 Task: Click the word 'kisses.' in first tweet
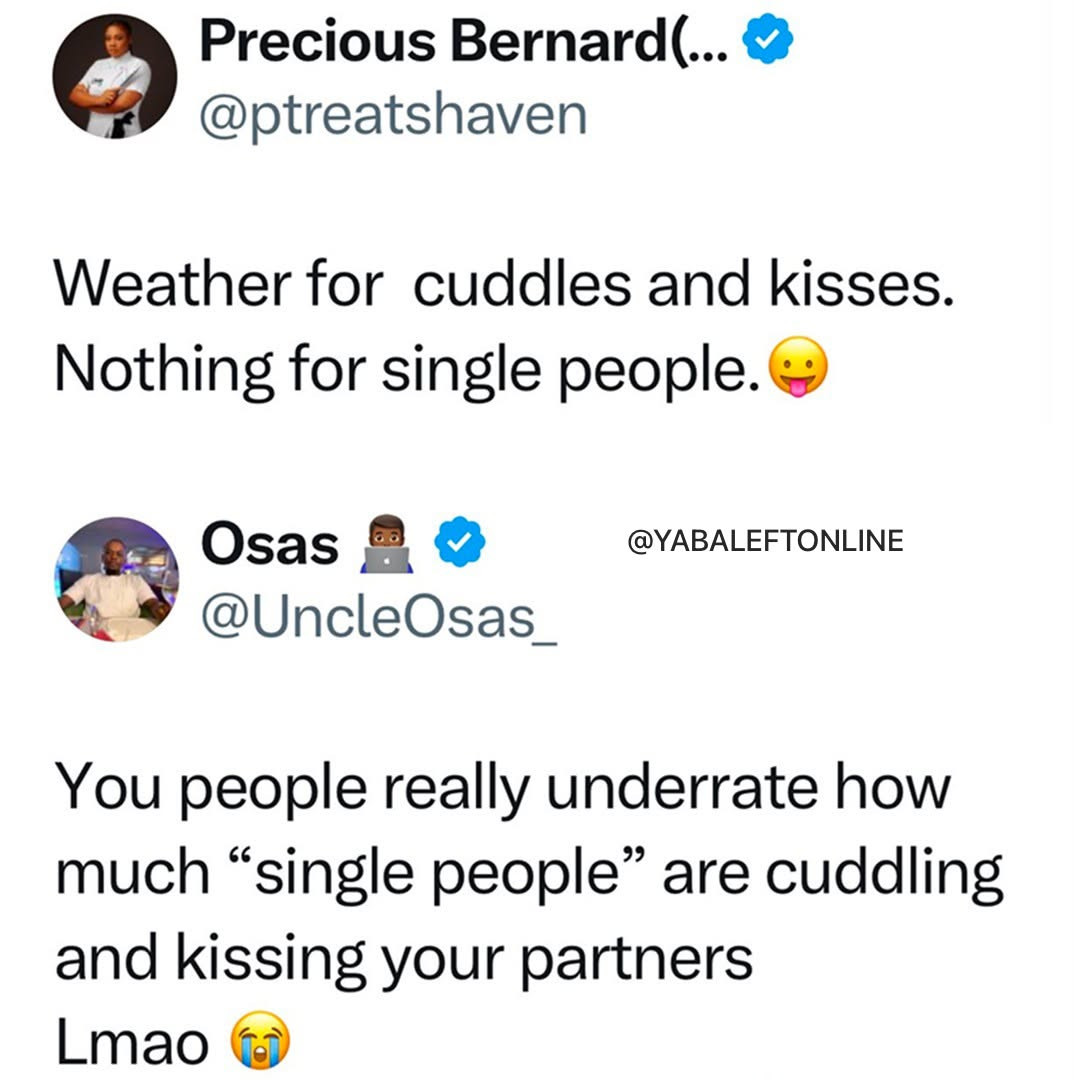[861, 284]
